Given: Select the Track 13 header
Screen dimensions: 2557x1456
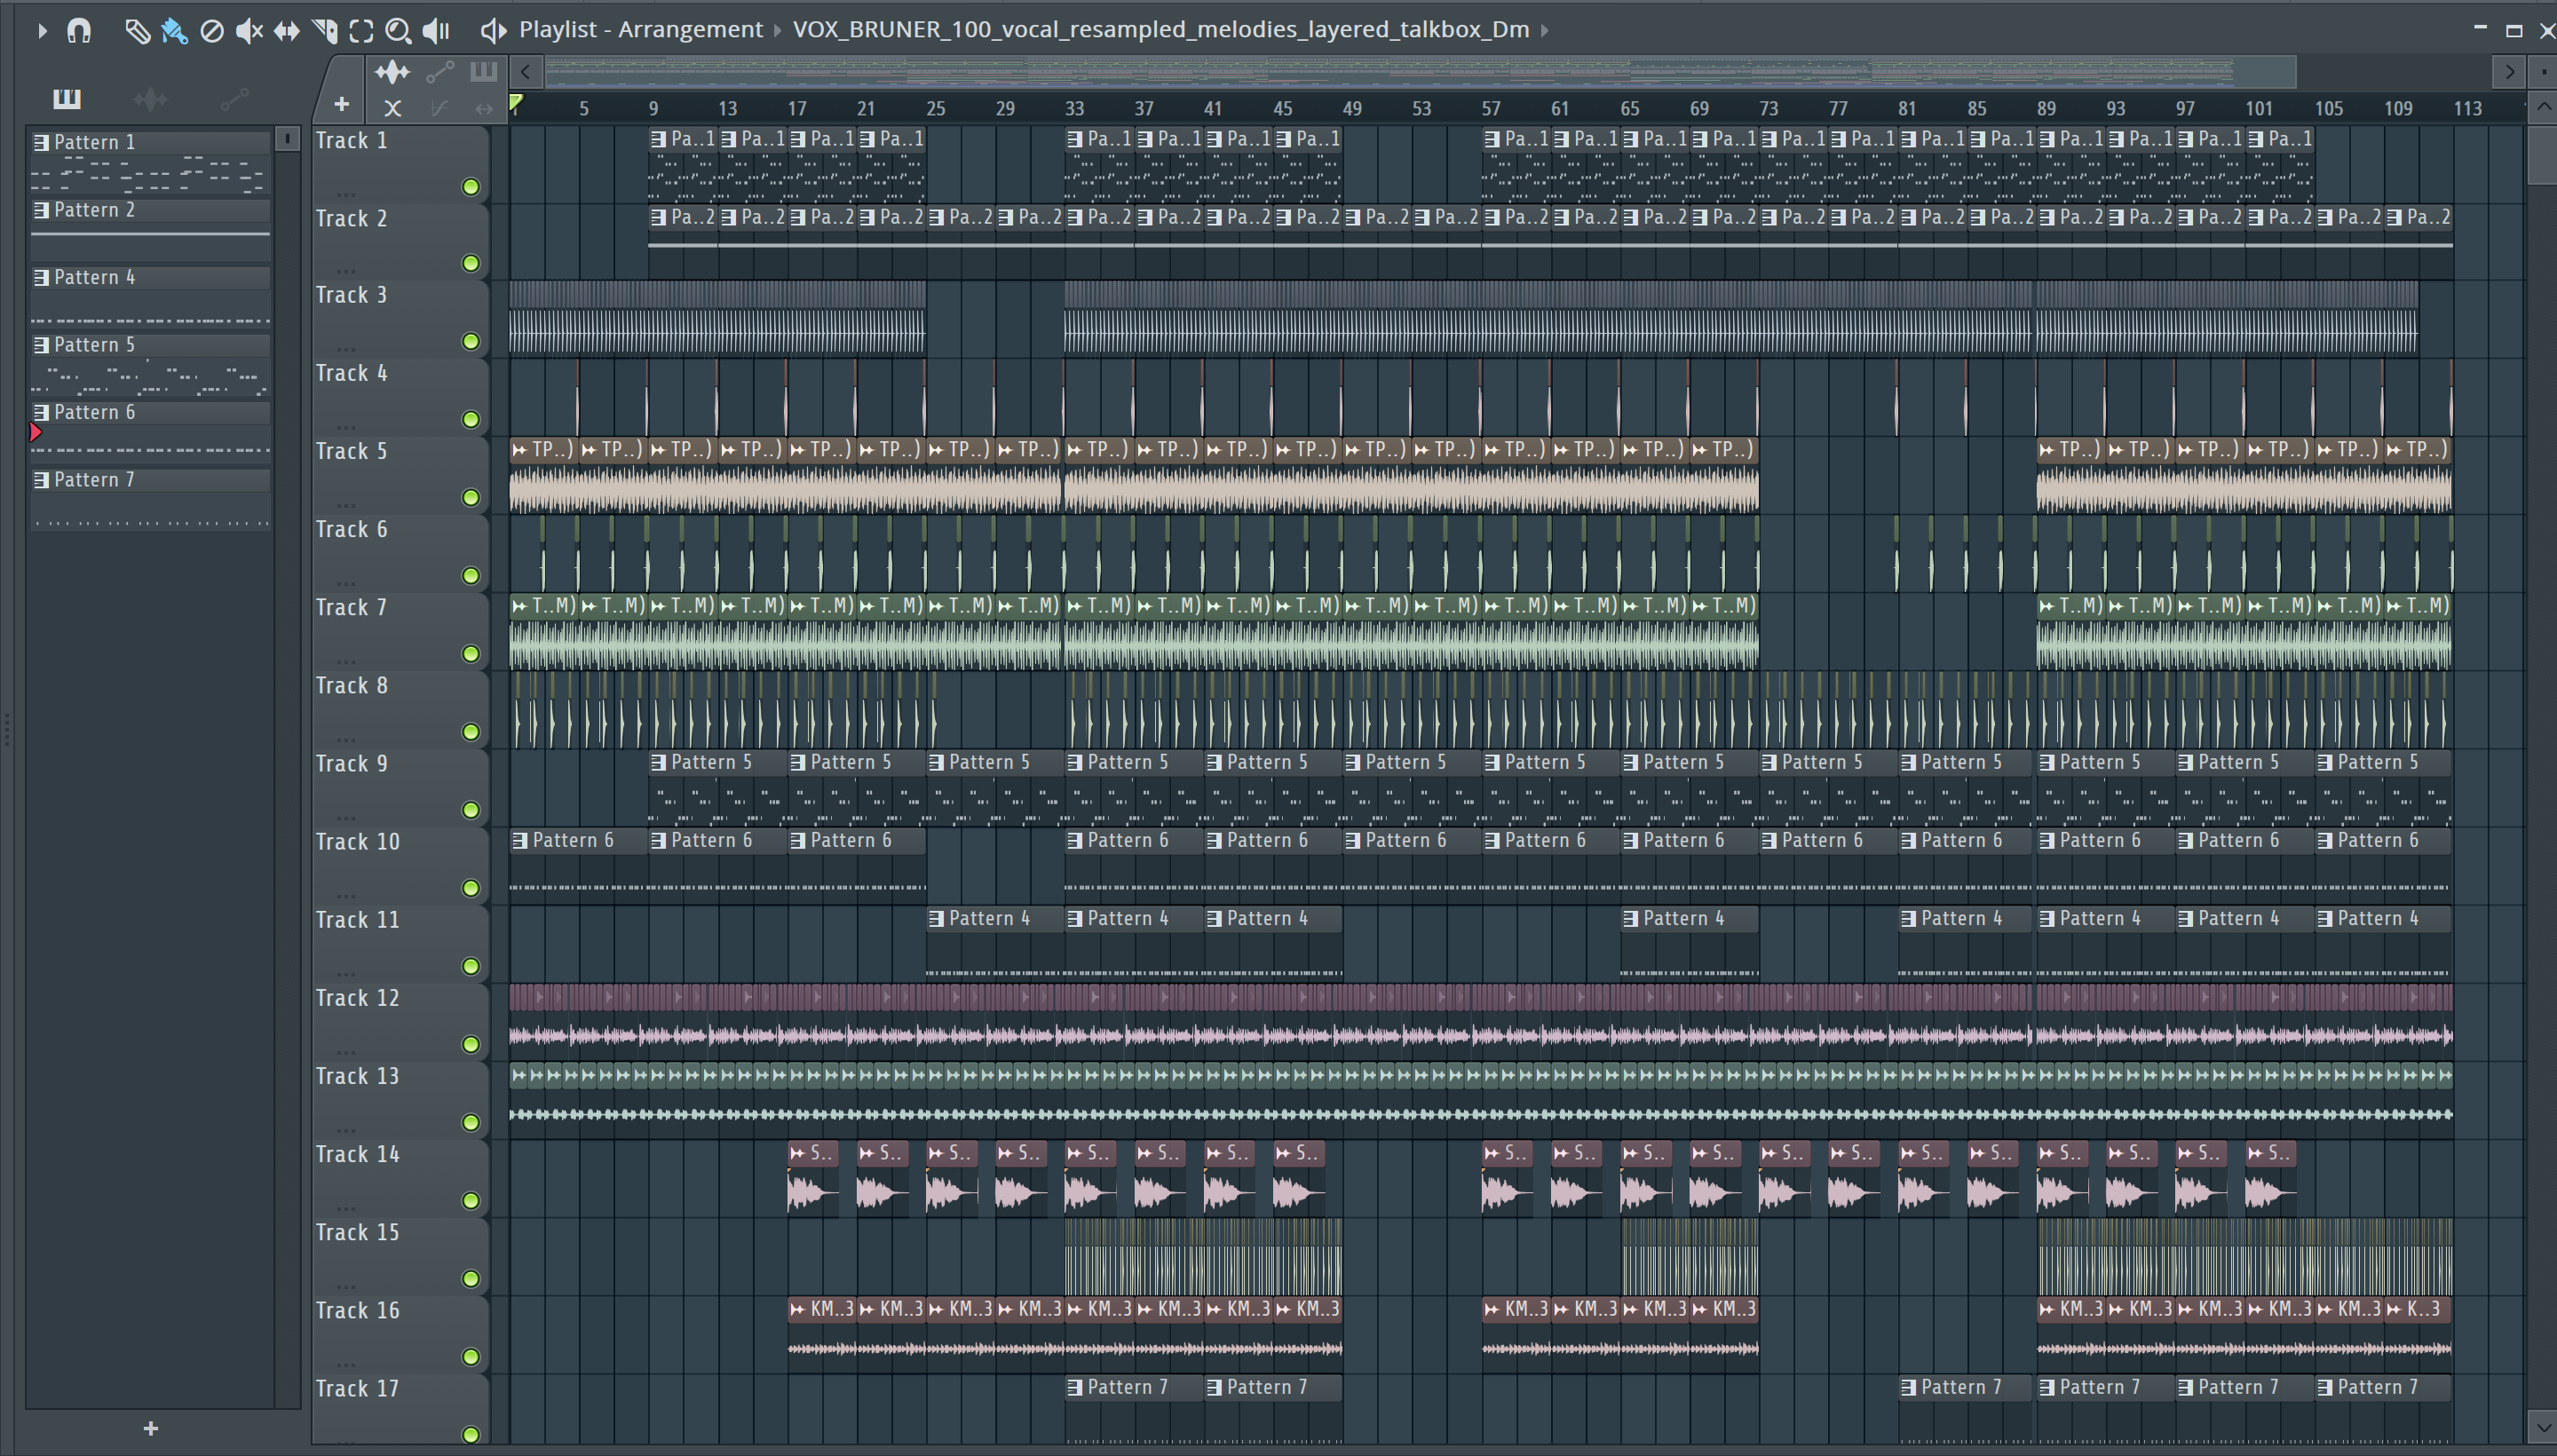Looking at the screenshot, I should click(400, 1100).
